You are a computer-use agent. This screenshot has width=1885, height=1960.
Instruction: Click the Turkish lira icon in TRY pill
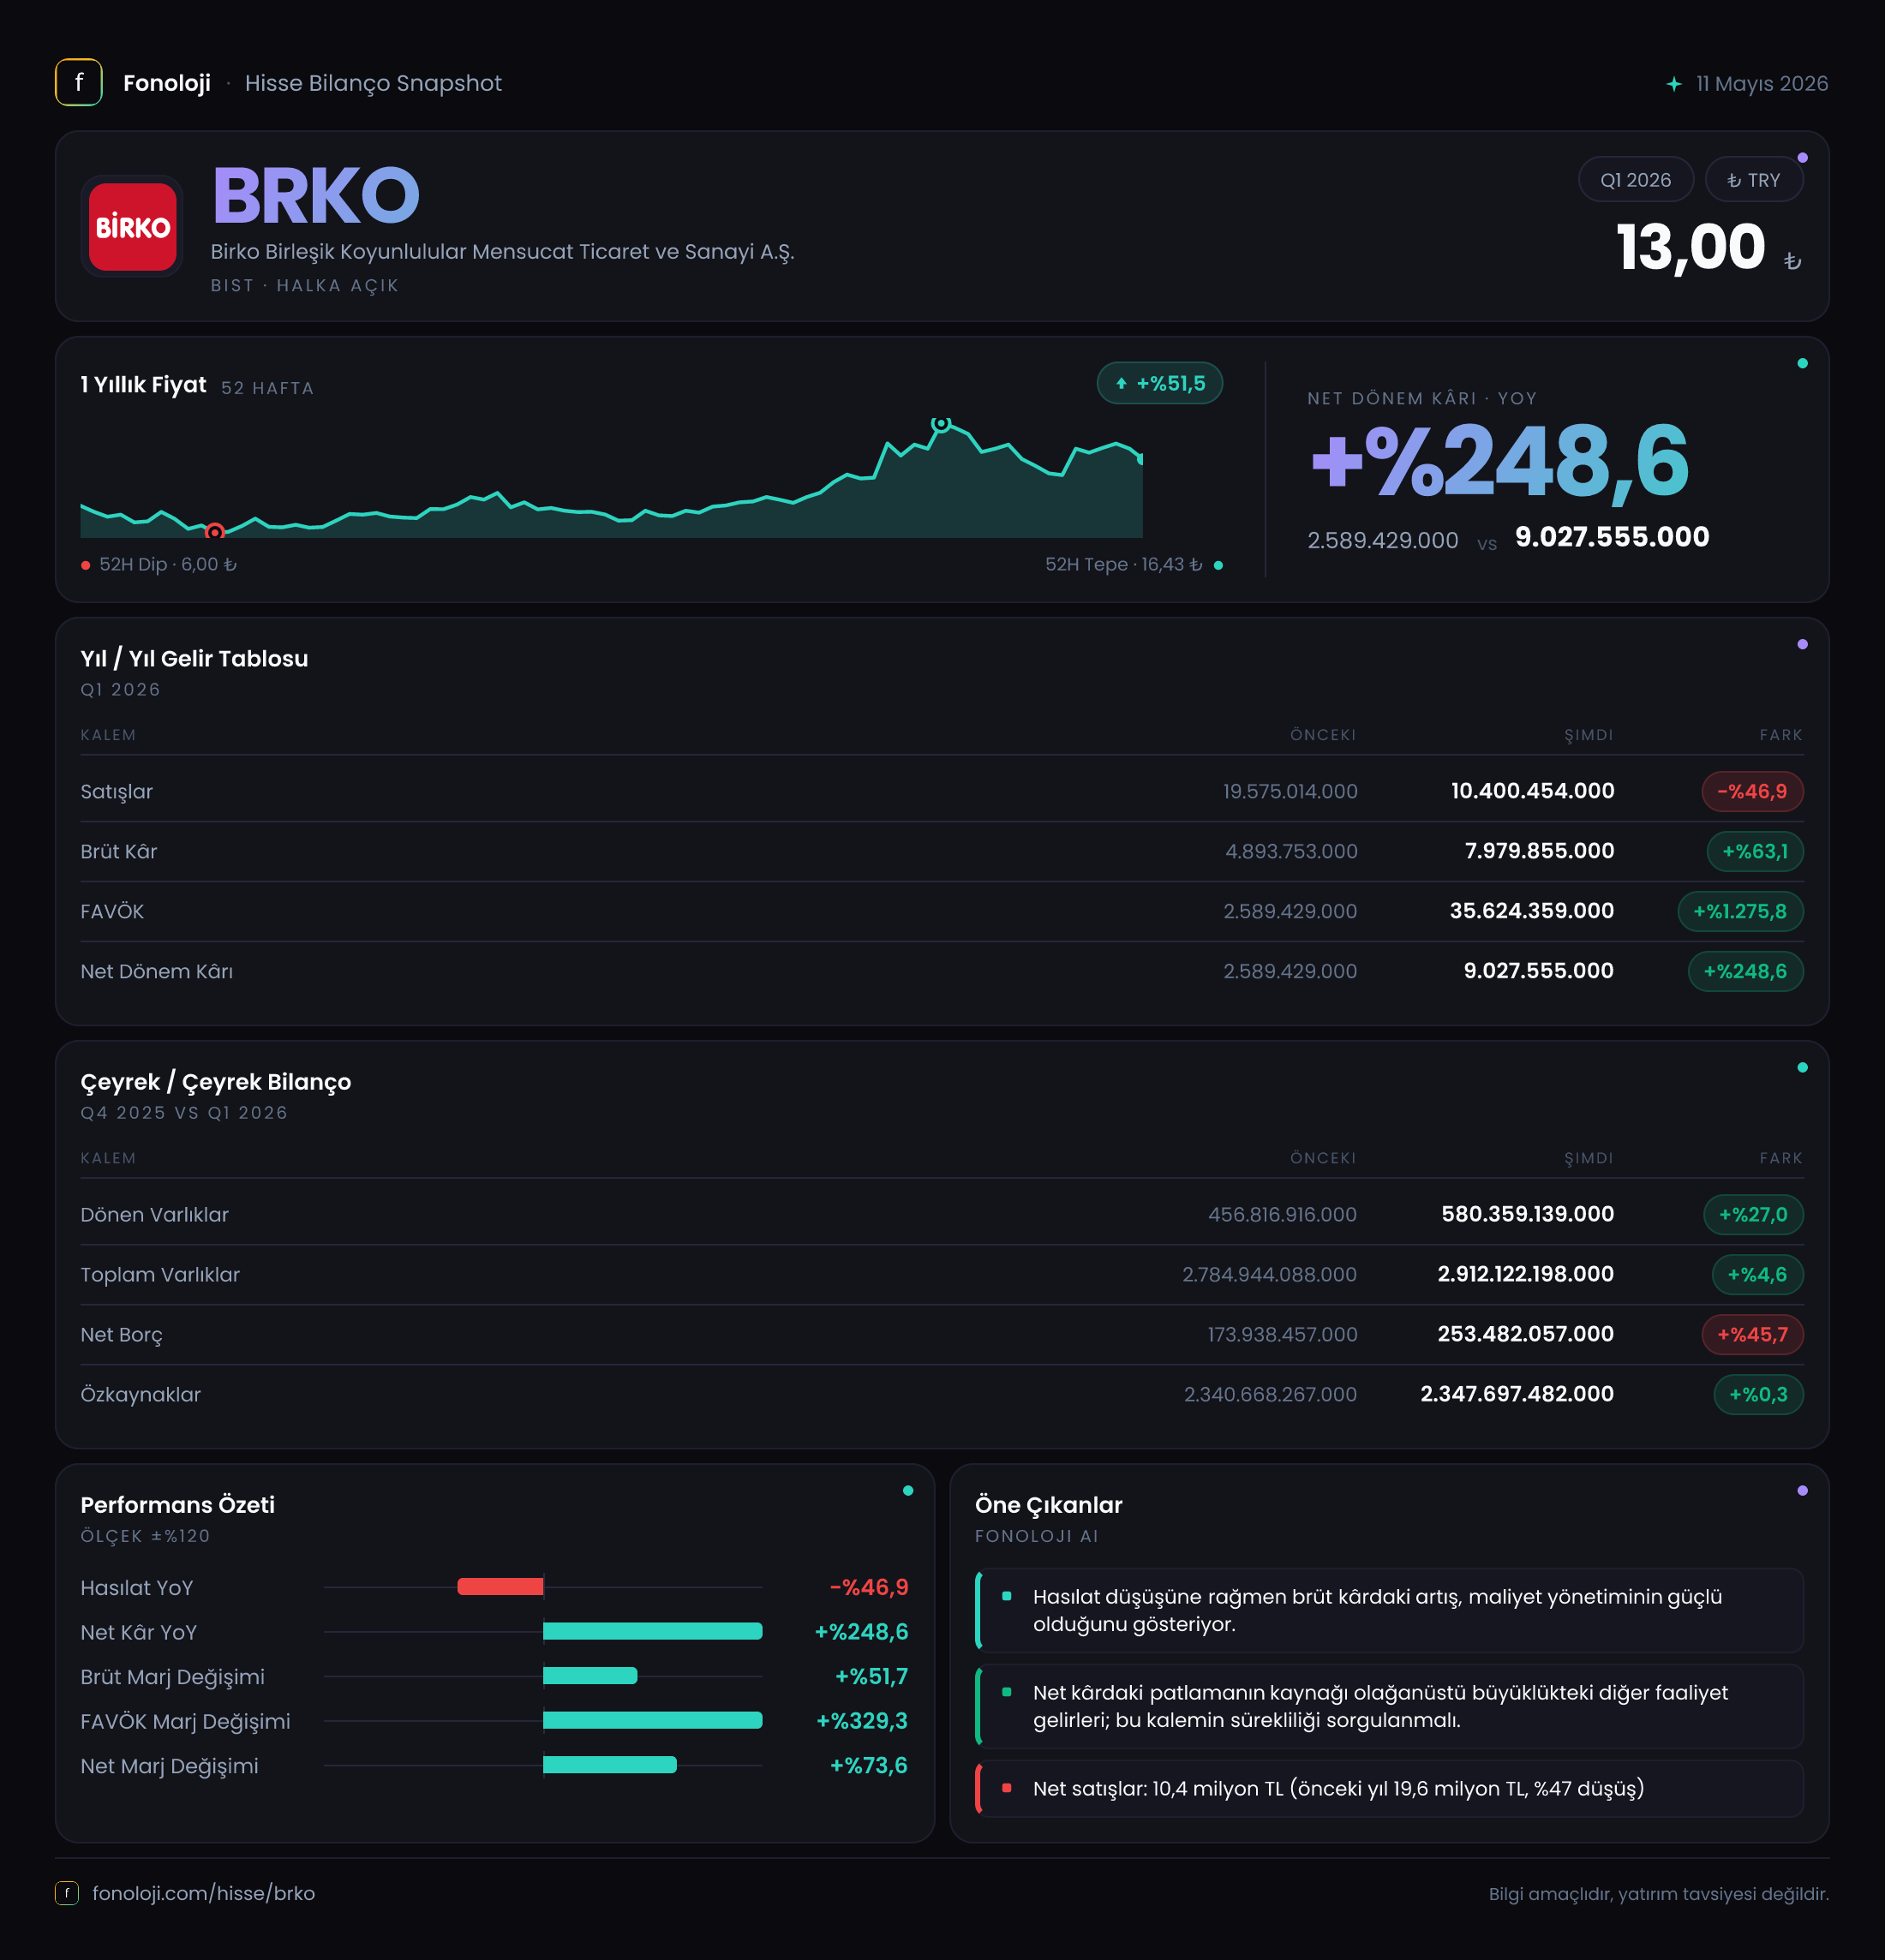[x=1734, y=180]
